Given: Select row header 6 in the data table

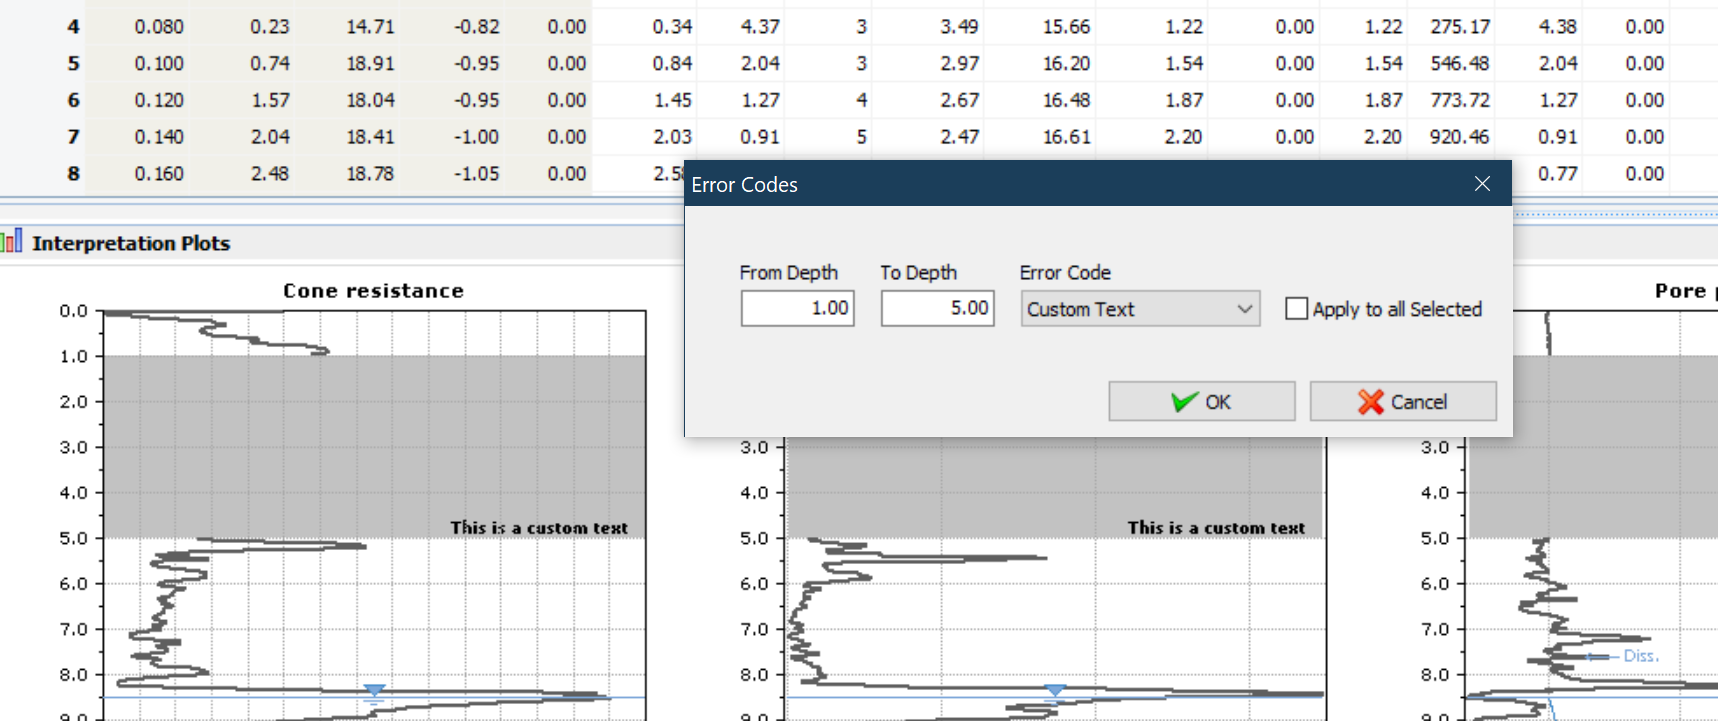Looking at the screenshot, I should tap(73, 100).
